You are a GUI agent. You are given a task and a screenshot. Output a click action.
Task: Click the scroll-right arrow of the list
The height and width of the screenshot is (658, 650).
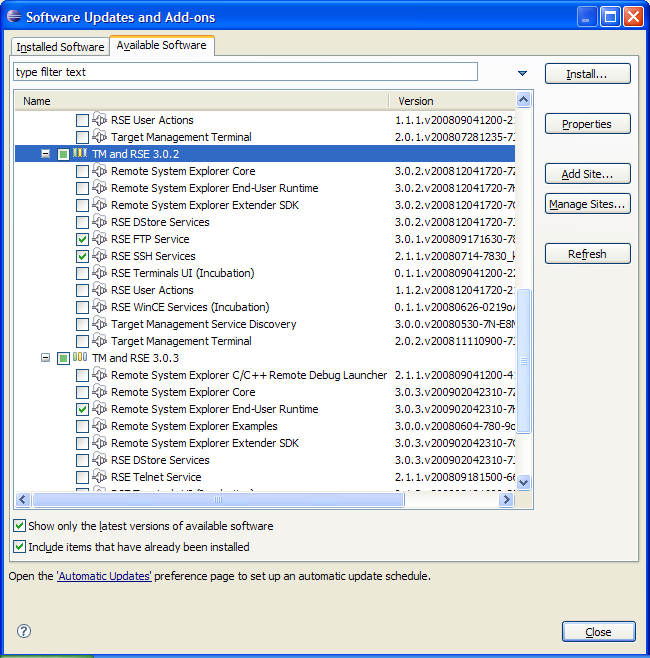click(x=506, y=499)
